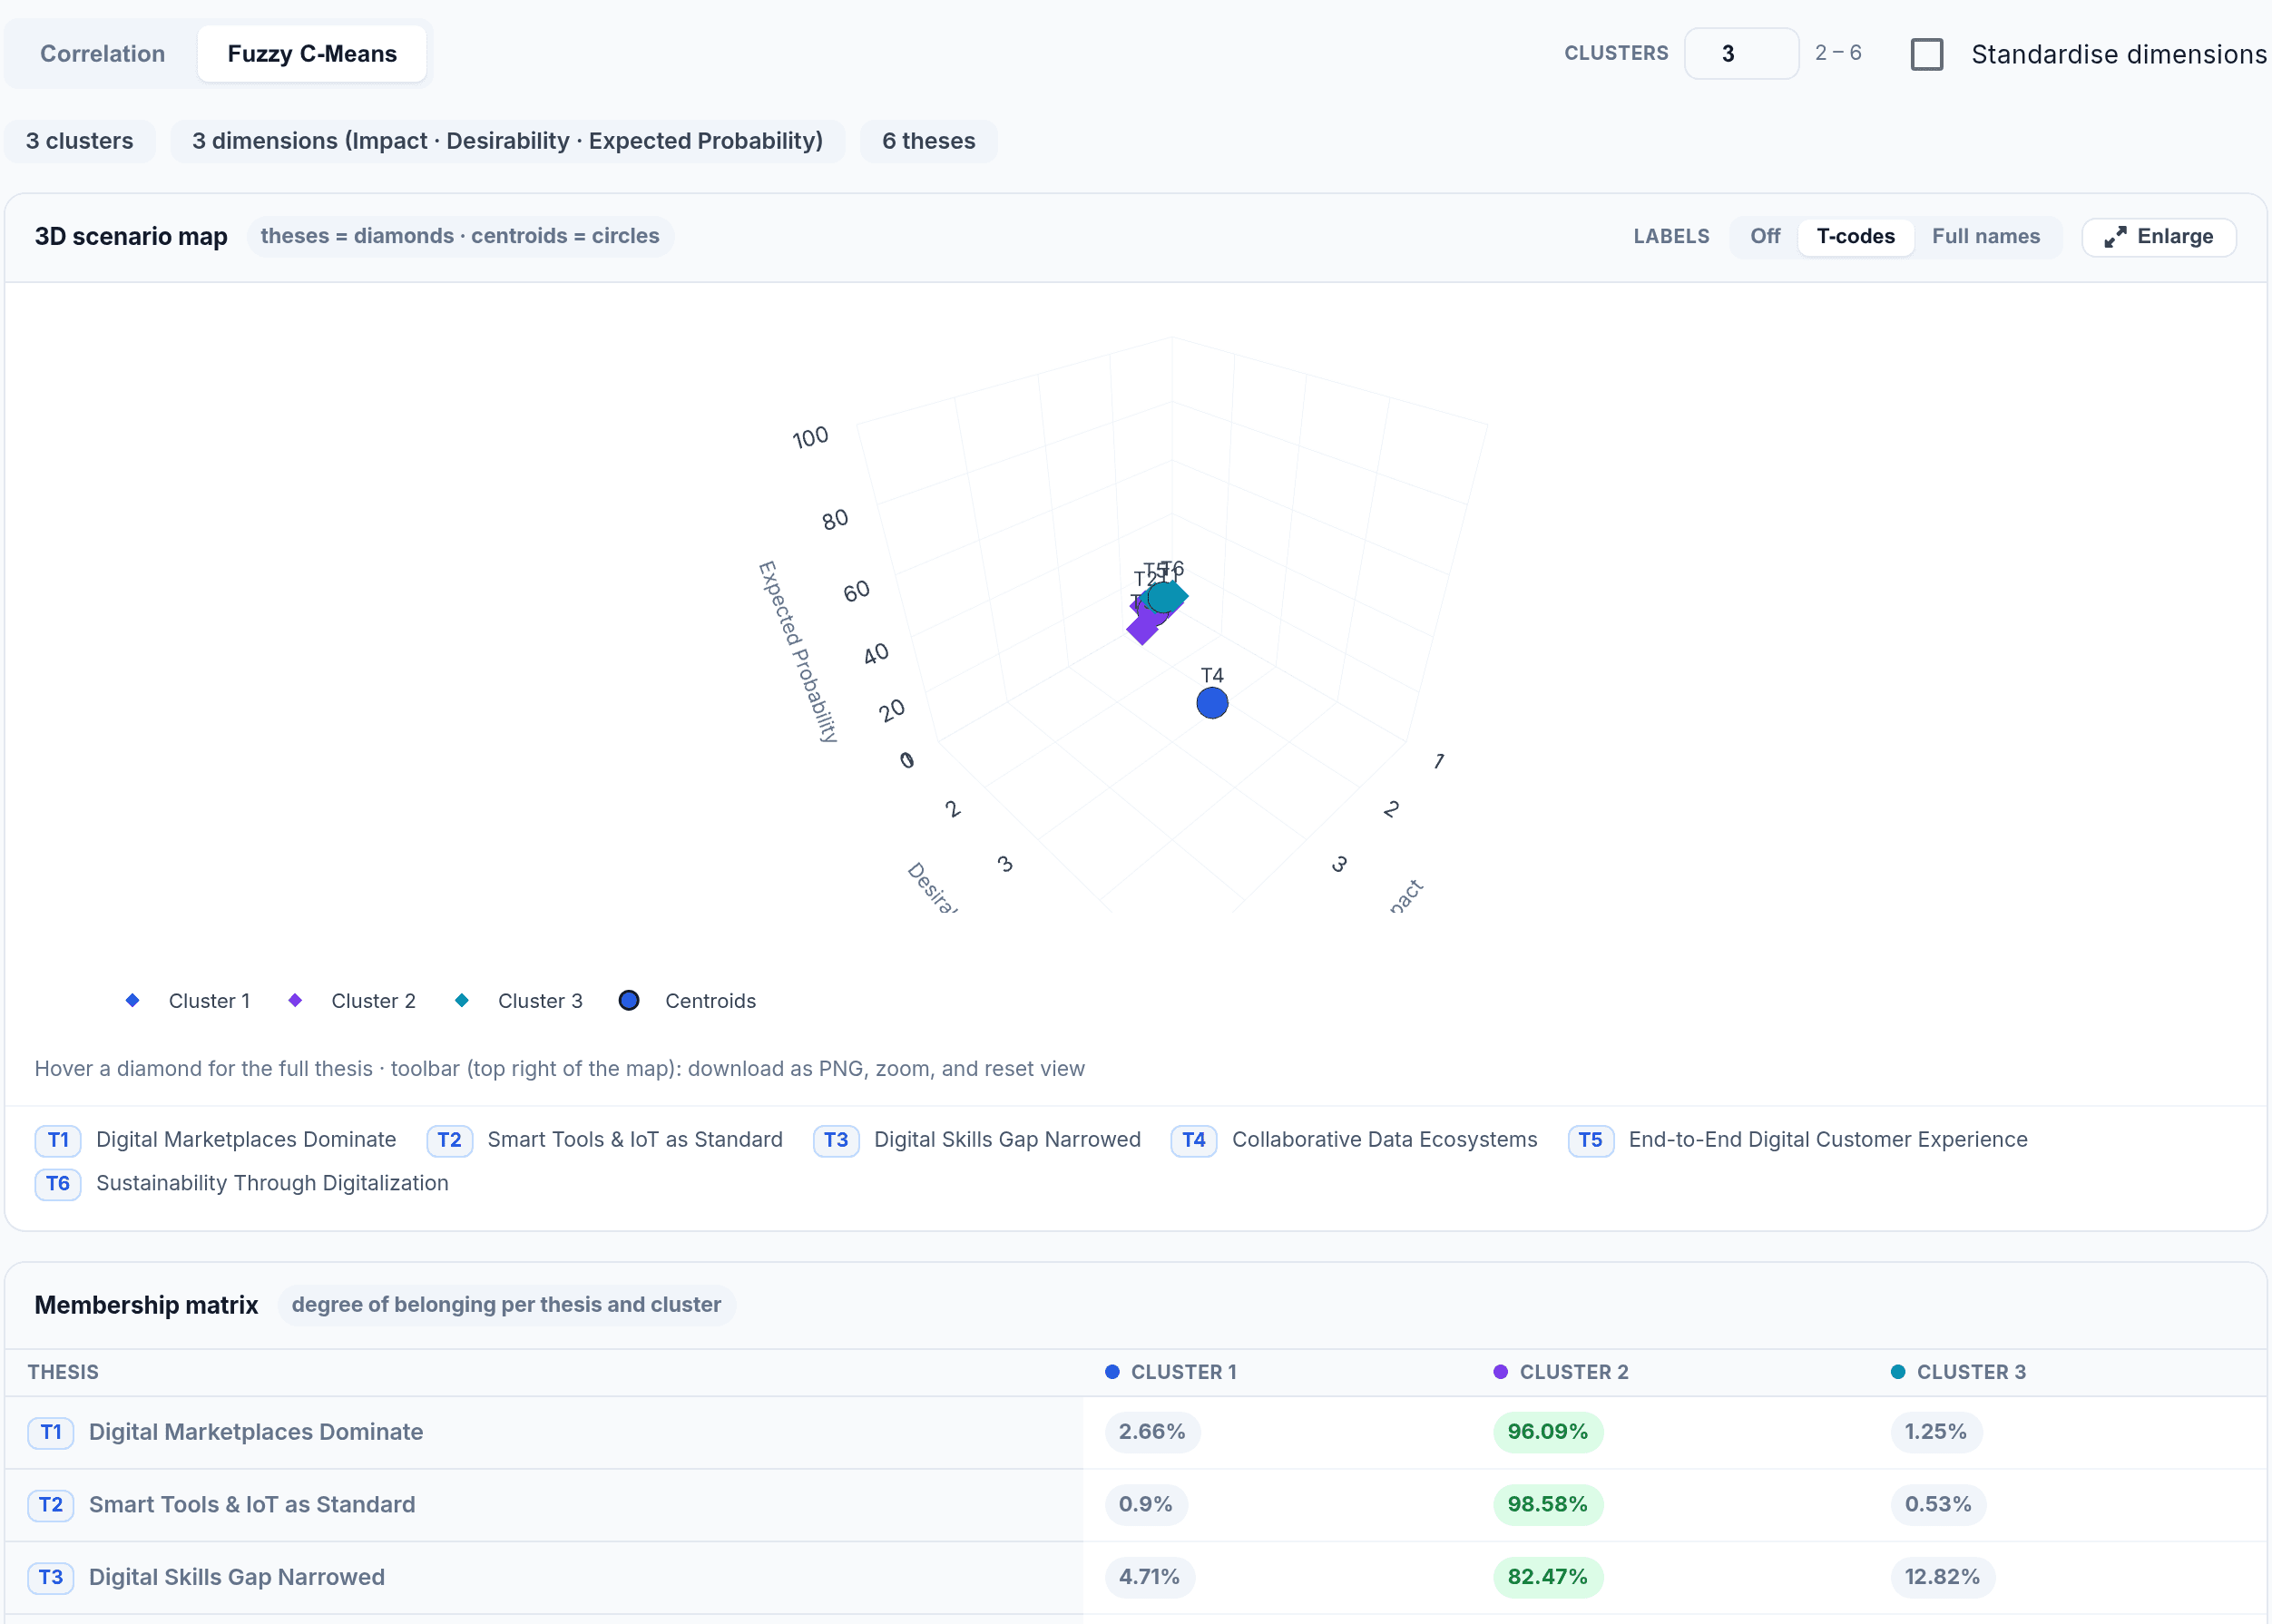Switch to the Correlation tab
This screenshot has height=1624, width=2272.
point(102,54)
